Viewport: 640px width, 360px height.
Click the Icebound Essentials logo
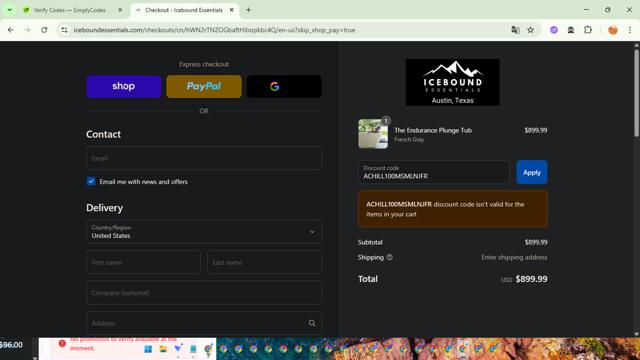453,82
